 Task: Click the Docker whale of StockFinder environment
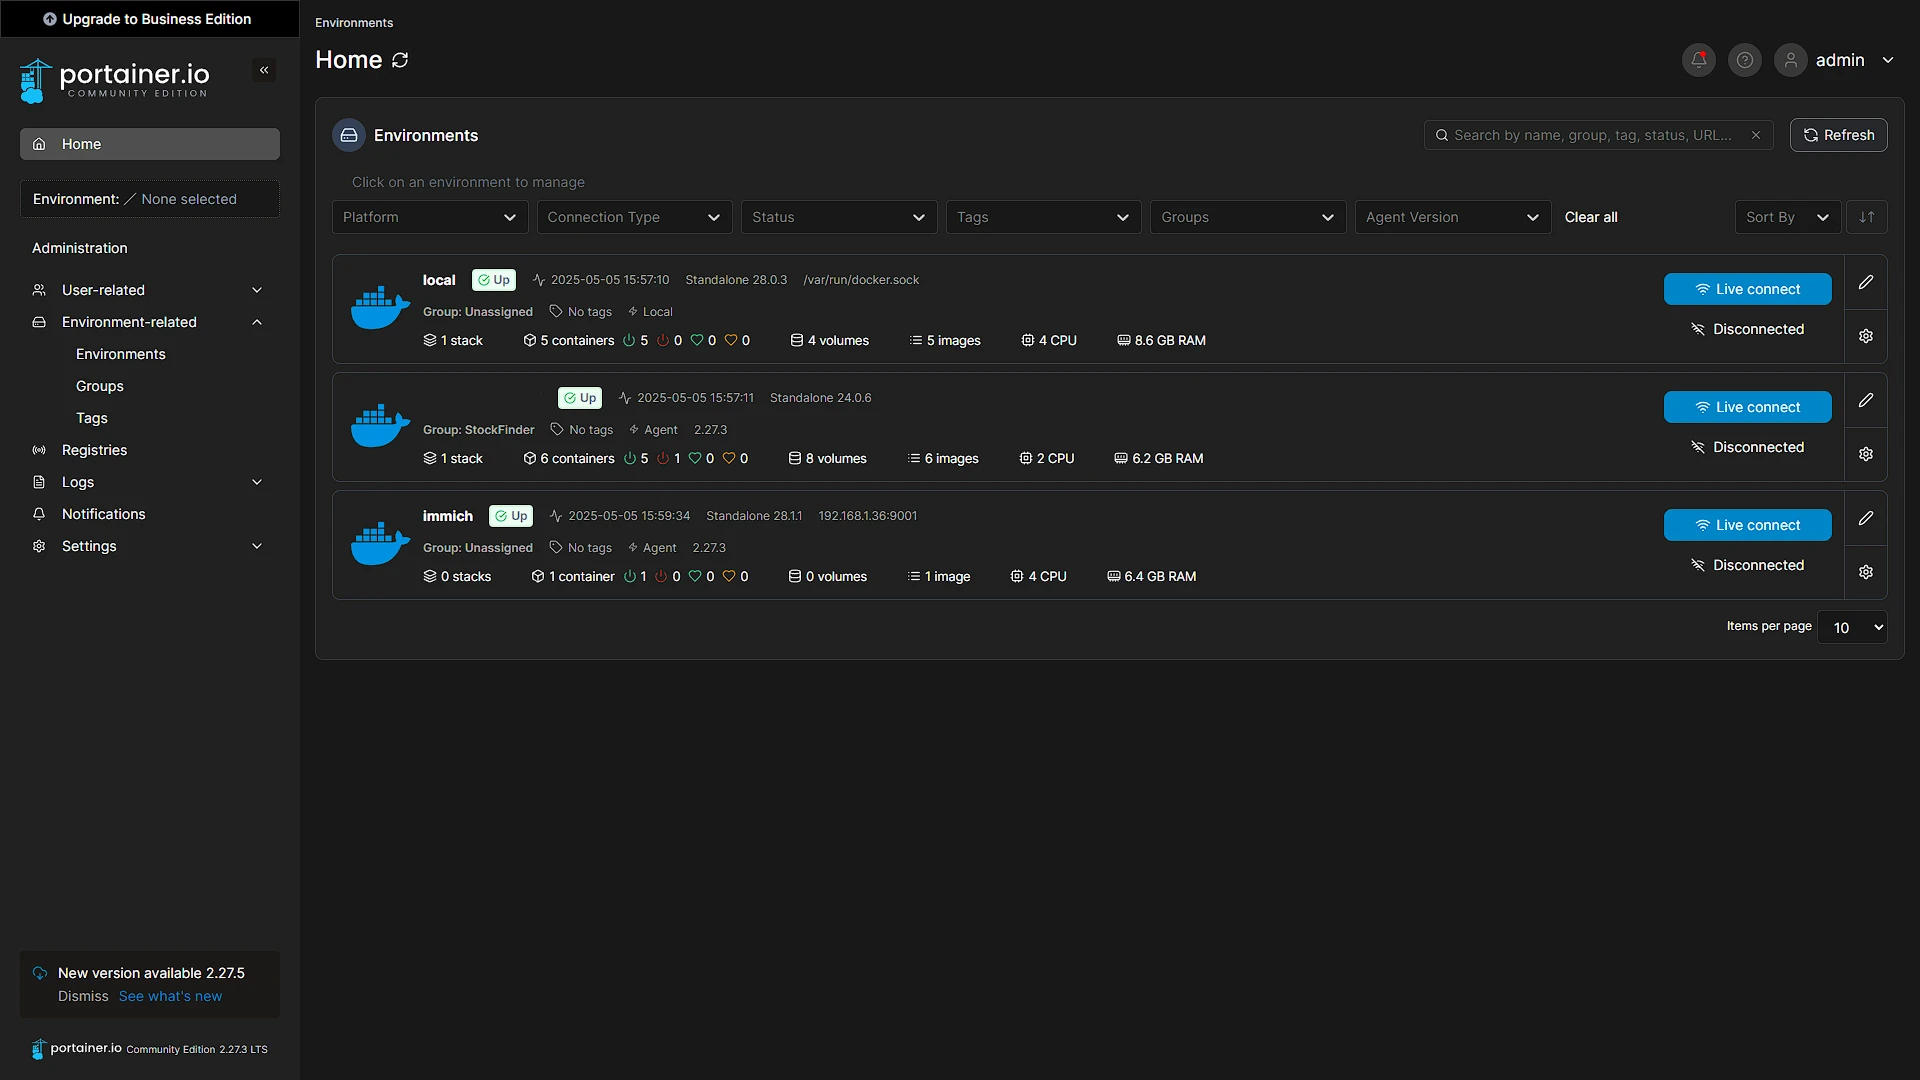380,426
